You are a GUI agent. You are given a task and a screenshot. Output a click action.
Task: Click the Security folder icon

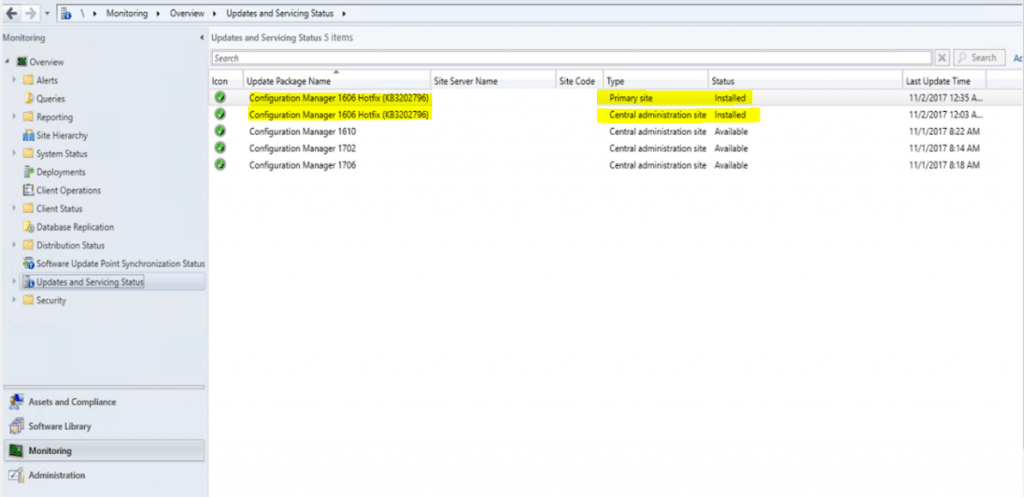pos(28,300)
